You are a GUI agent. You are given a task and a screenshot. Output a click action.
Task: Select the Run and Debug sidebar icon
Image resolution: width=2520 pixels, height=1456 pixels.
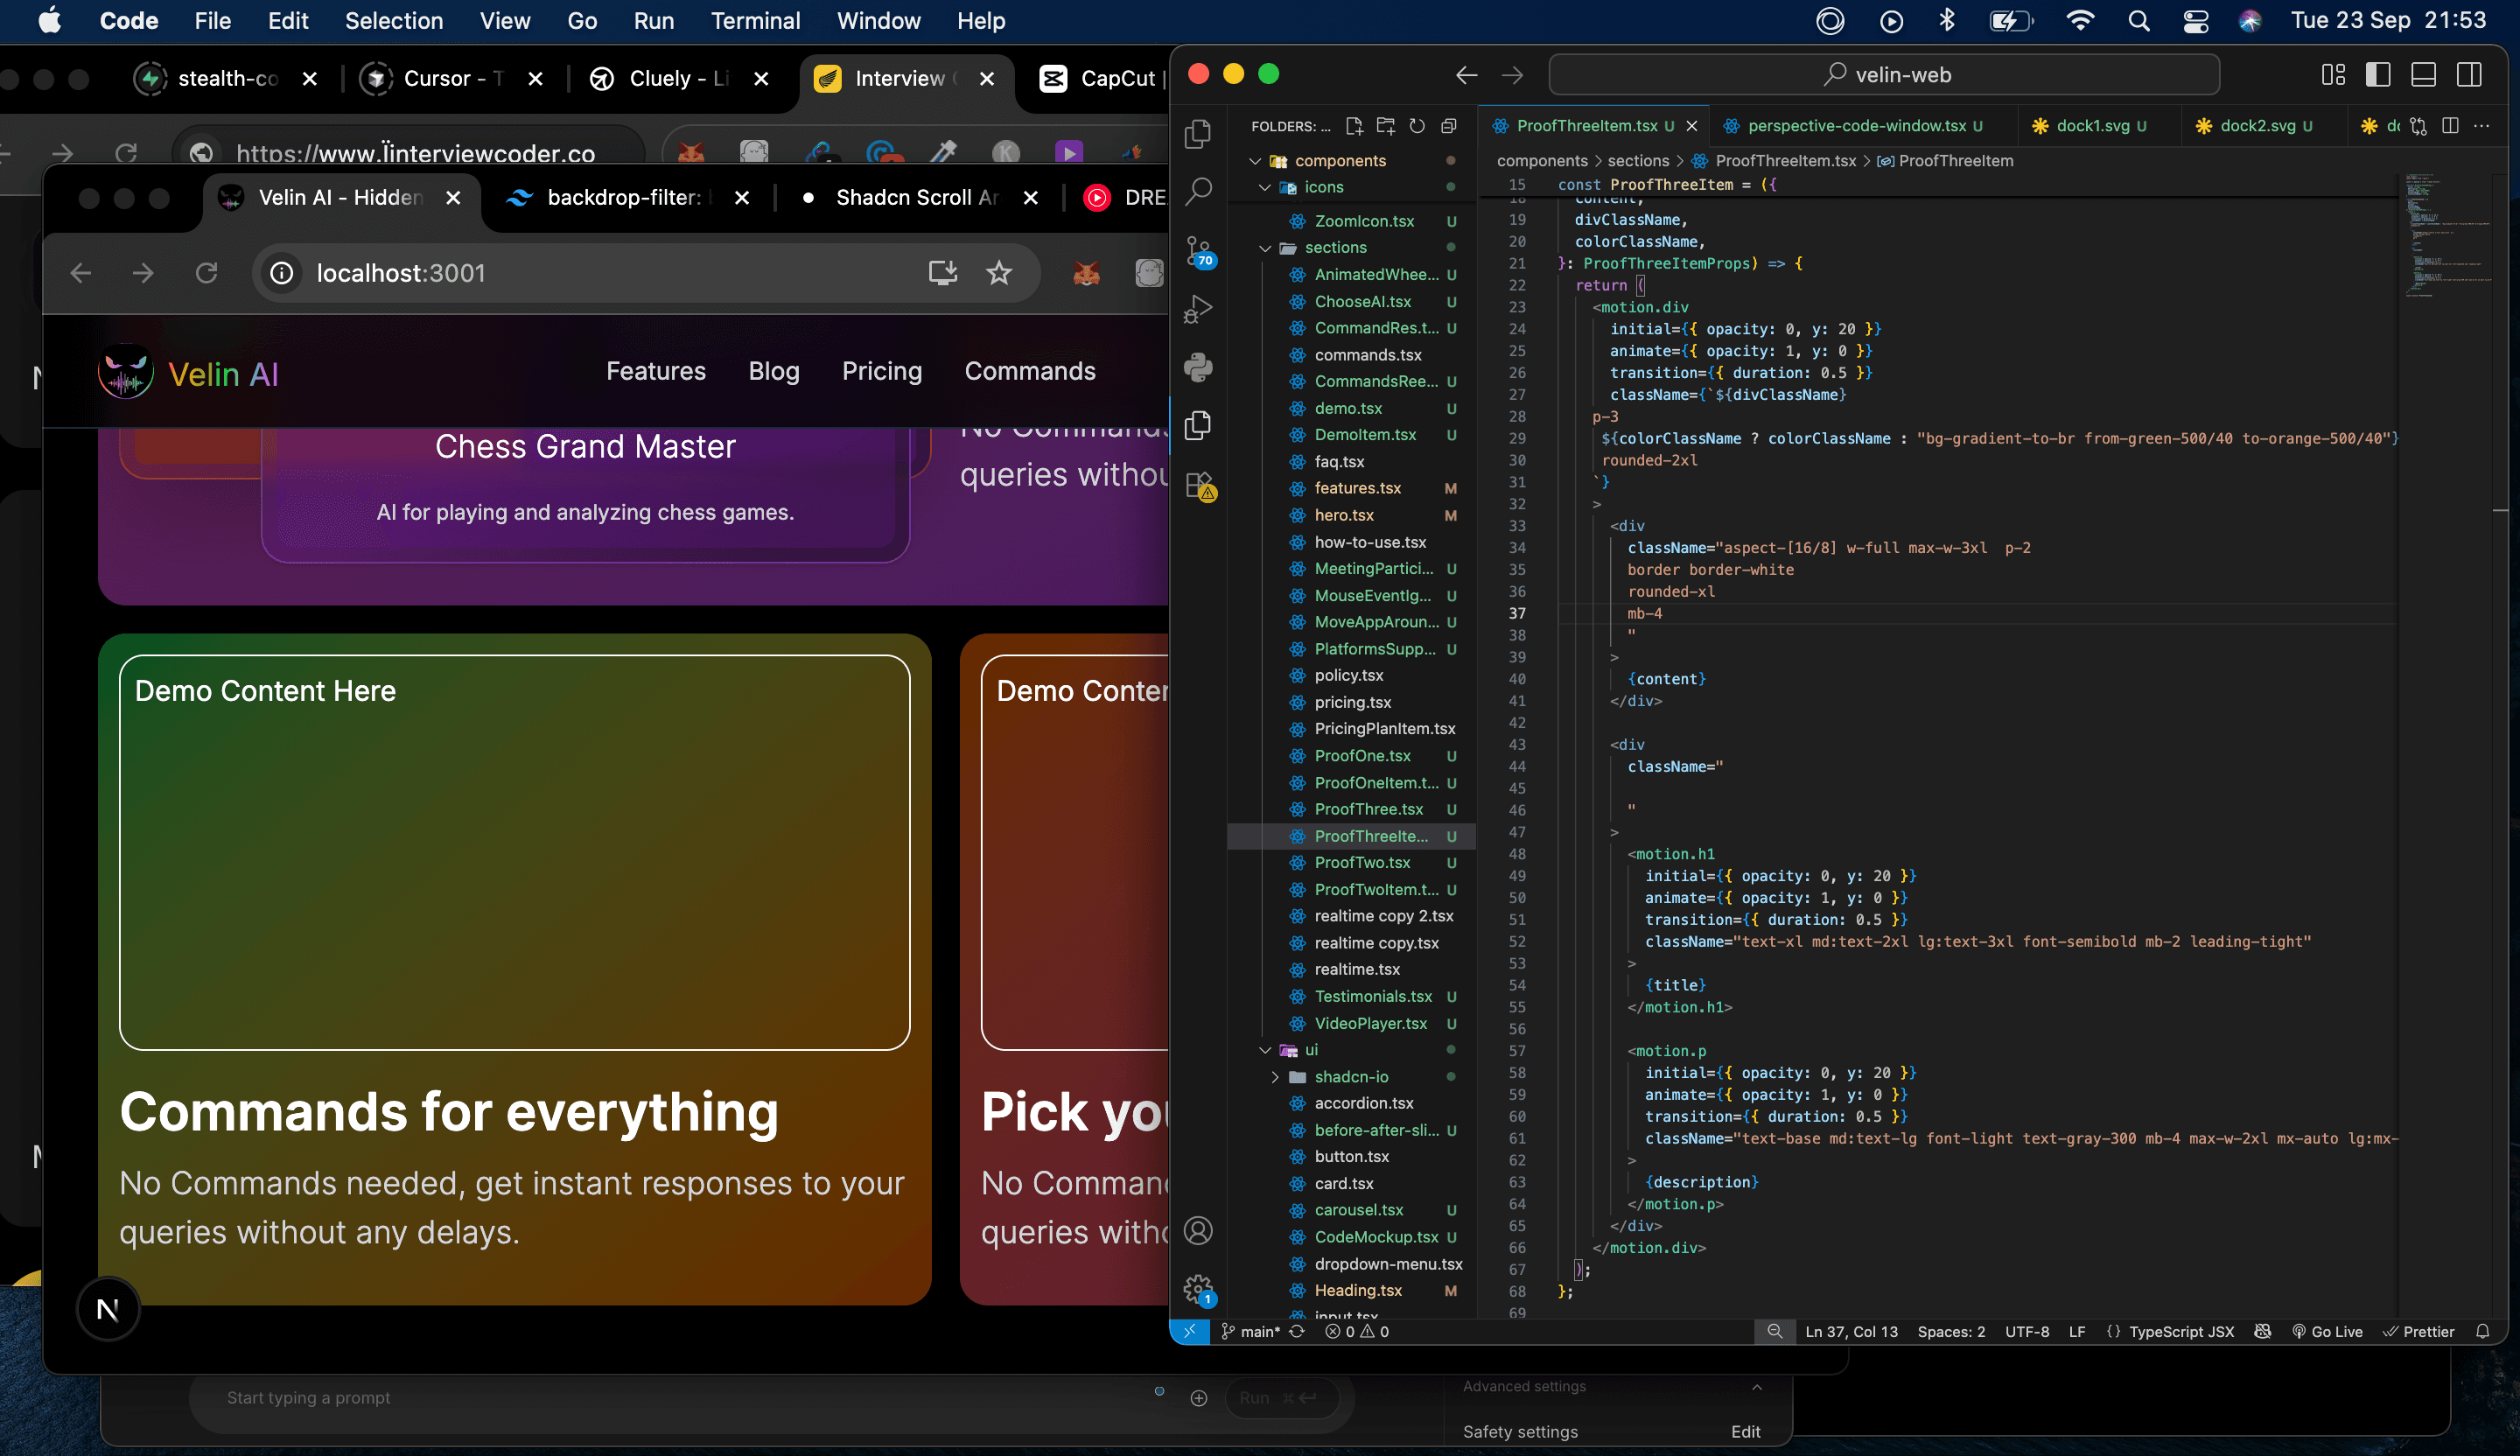point(1197,308)
